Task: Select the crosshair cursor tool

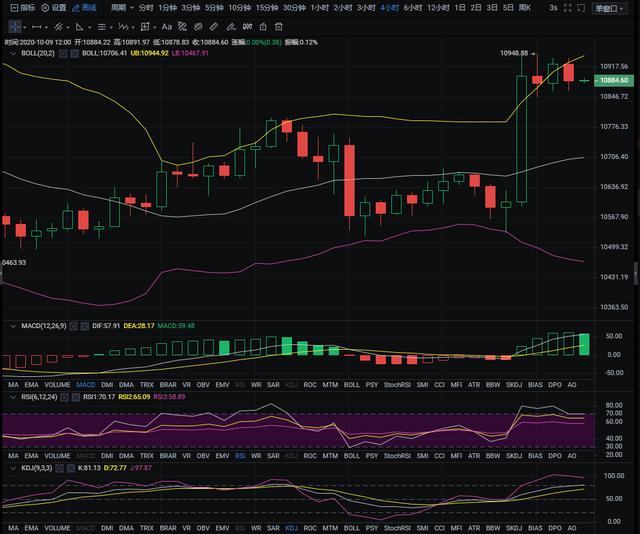Action: [15, 27]
